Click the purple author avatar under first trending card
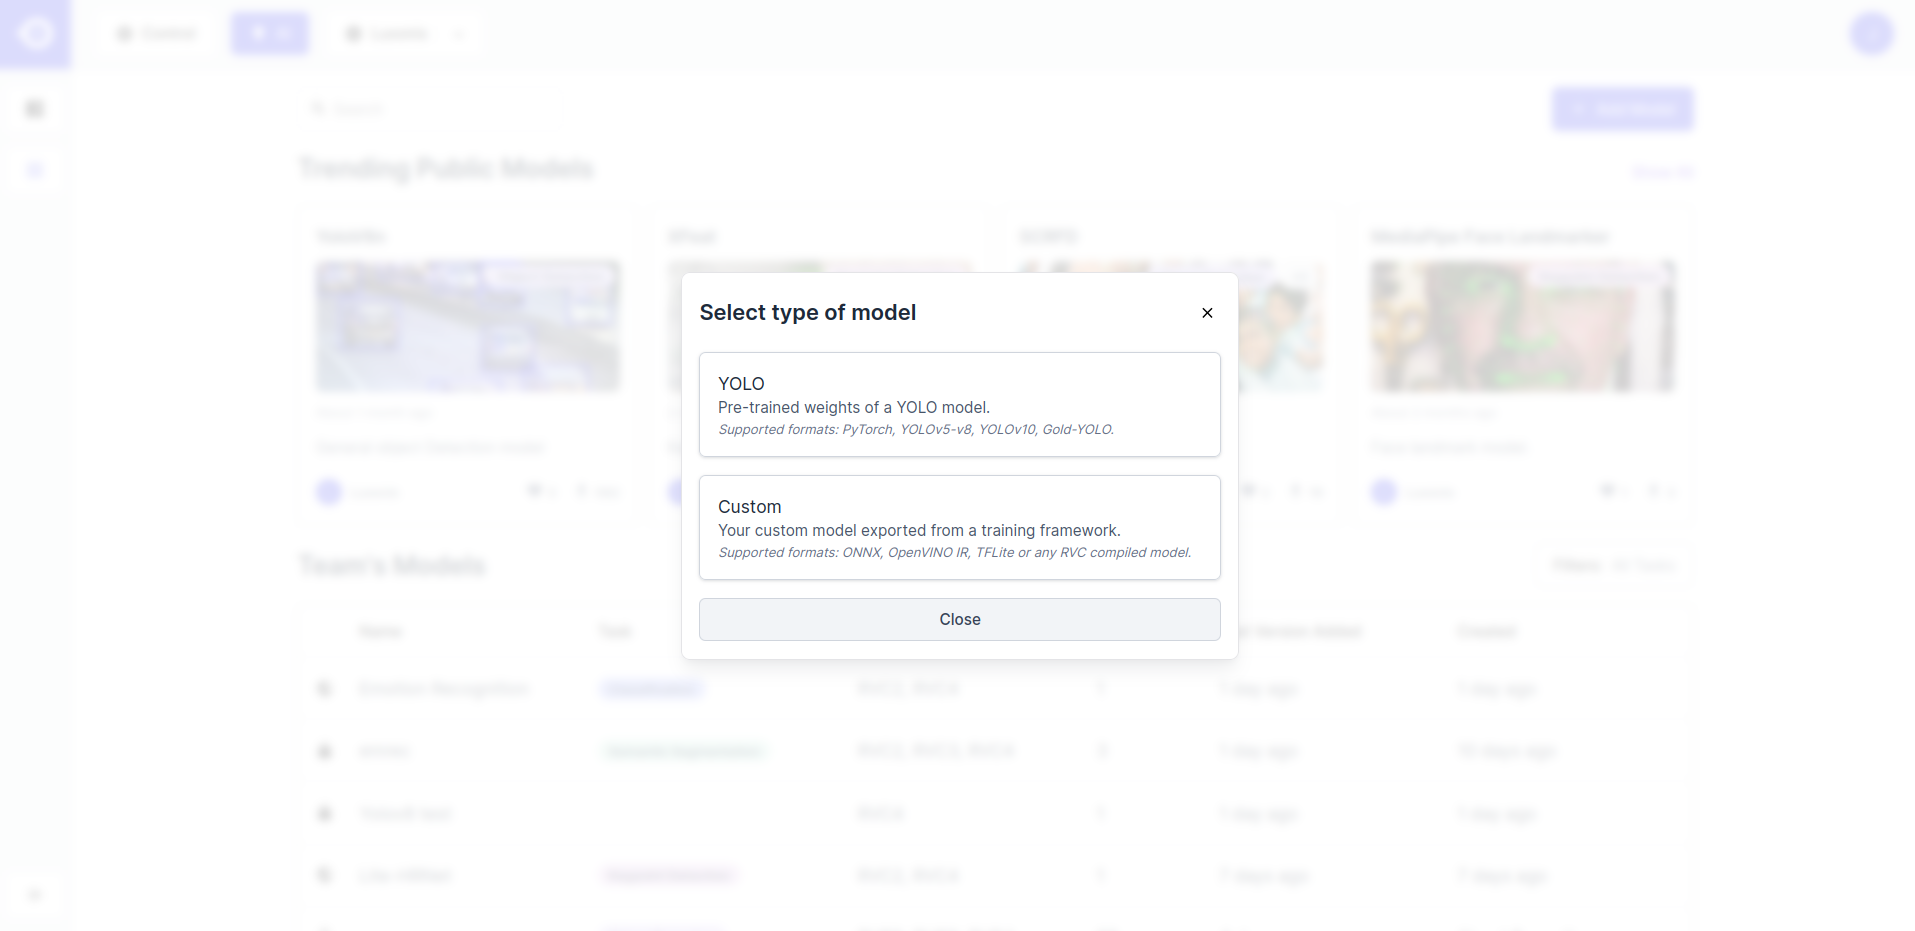The height and width of the screenshot is (931, 1915). [329, 492]
